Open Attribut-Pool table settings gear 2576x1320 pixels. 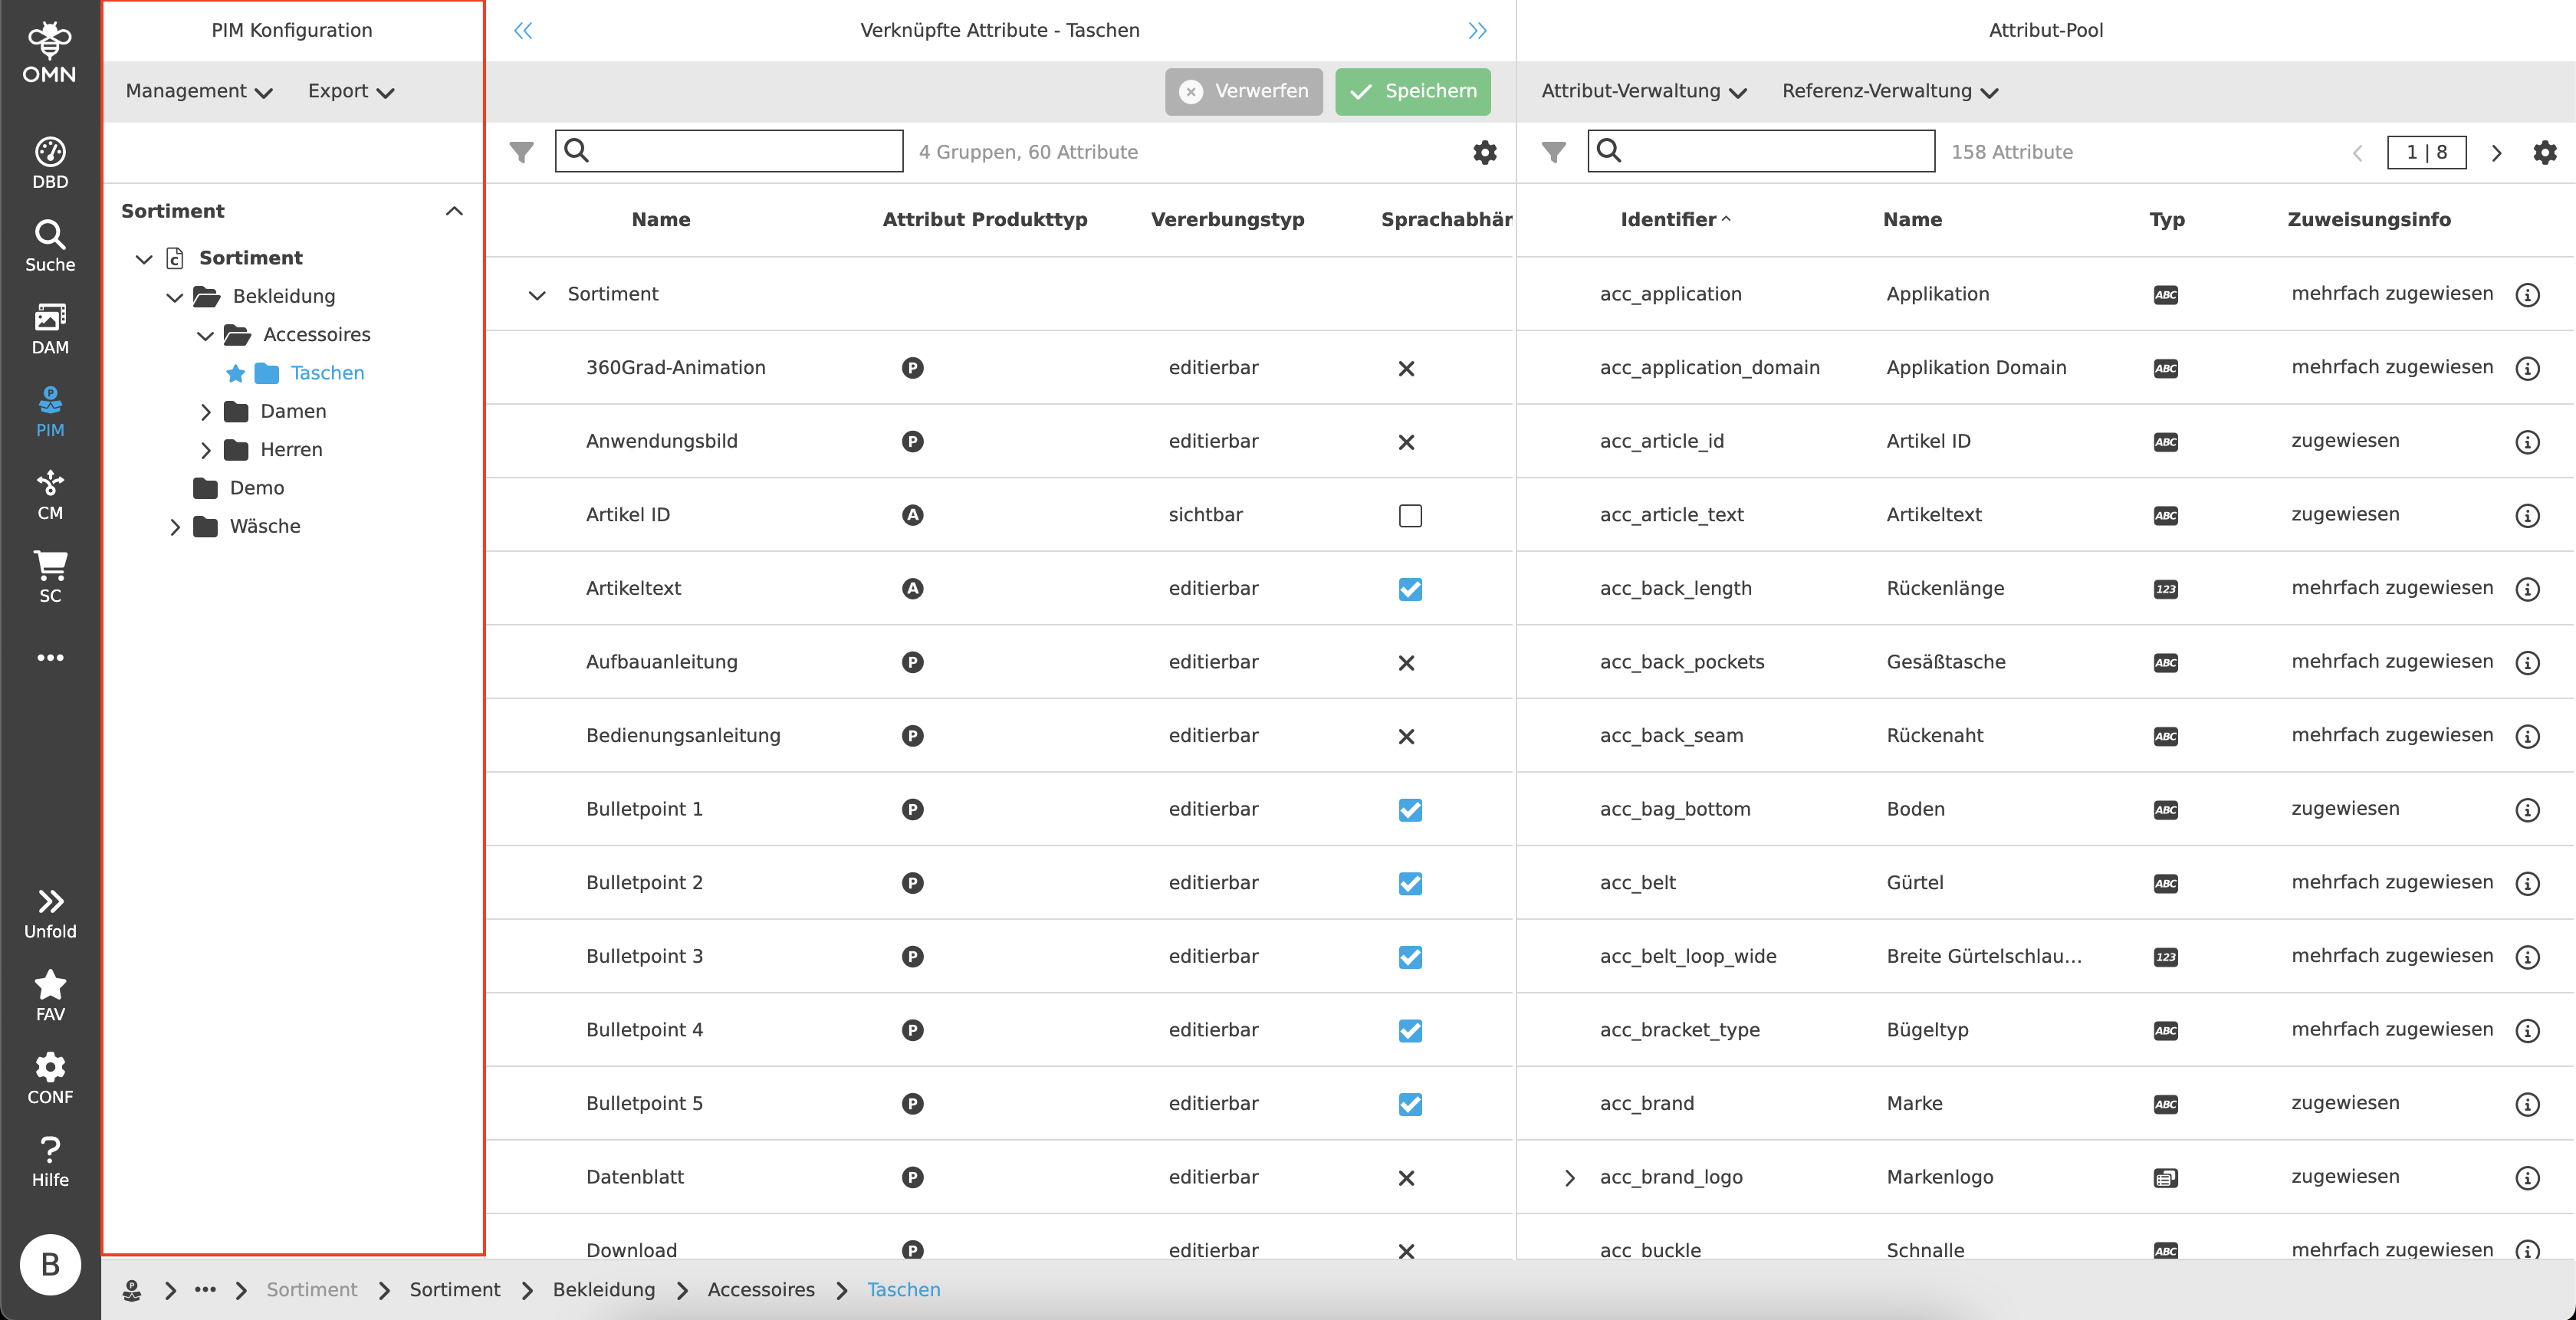point(2544,152)
